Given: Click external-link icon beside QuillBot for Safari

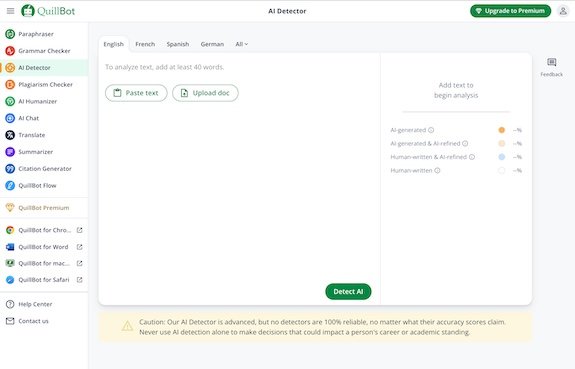Looking at the screenshot, I should tap(80, 280).
